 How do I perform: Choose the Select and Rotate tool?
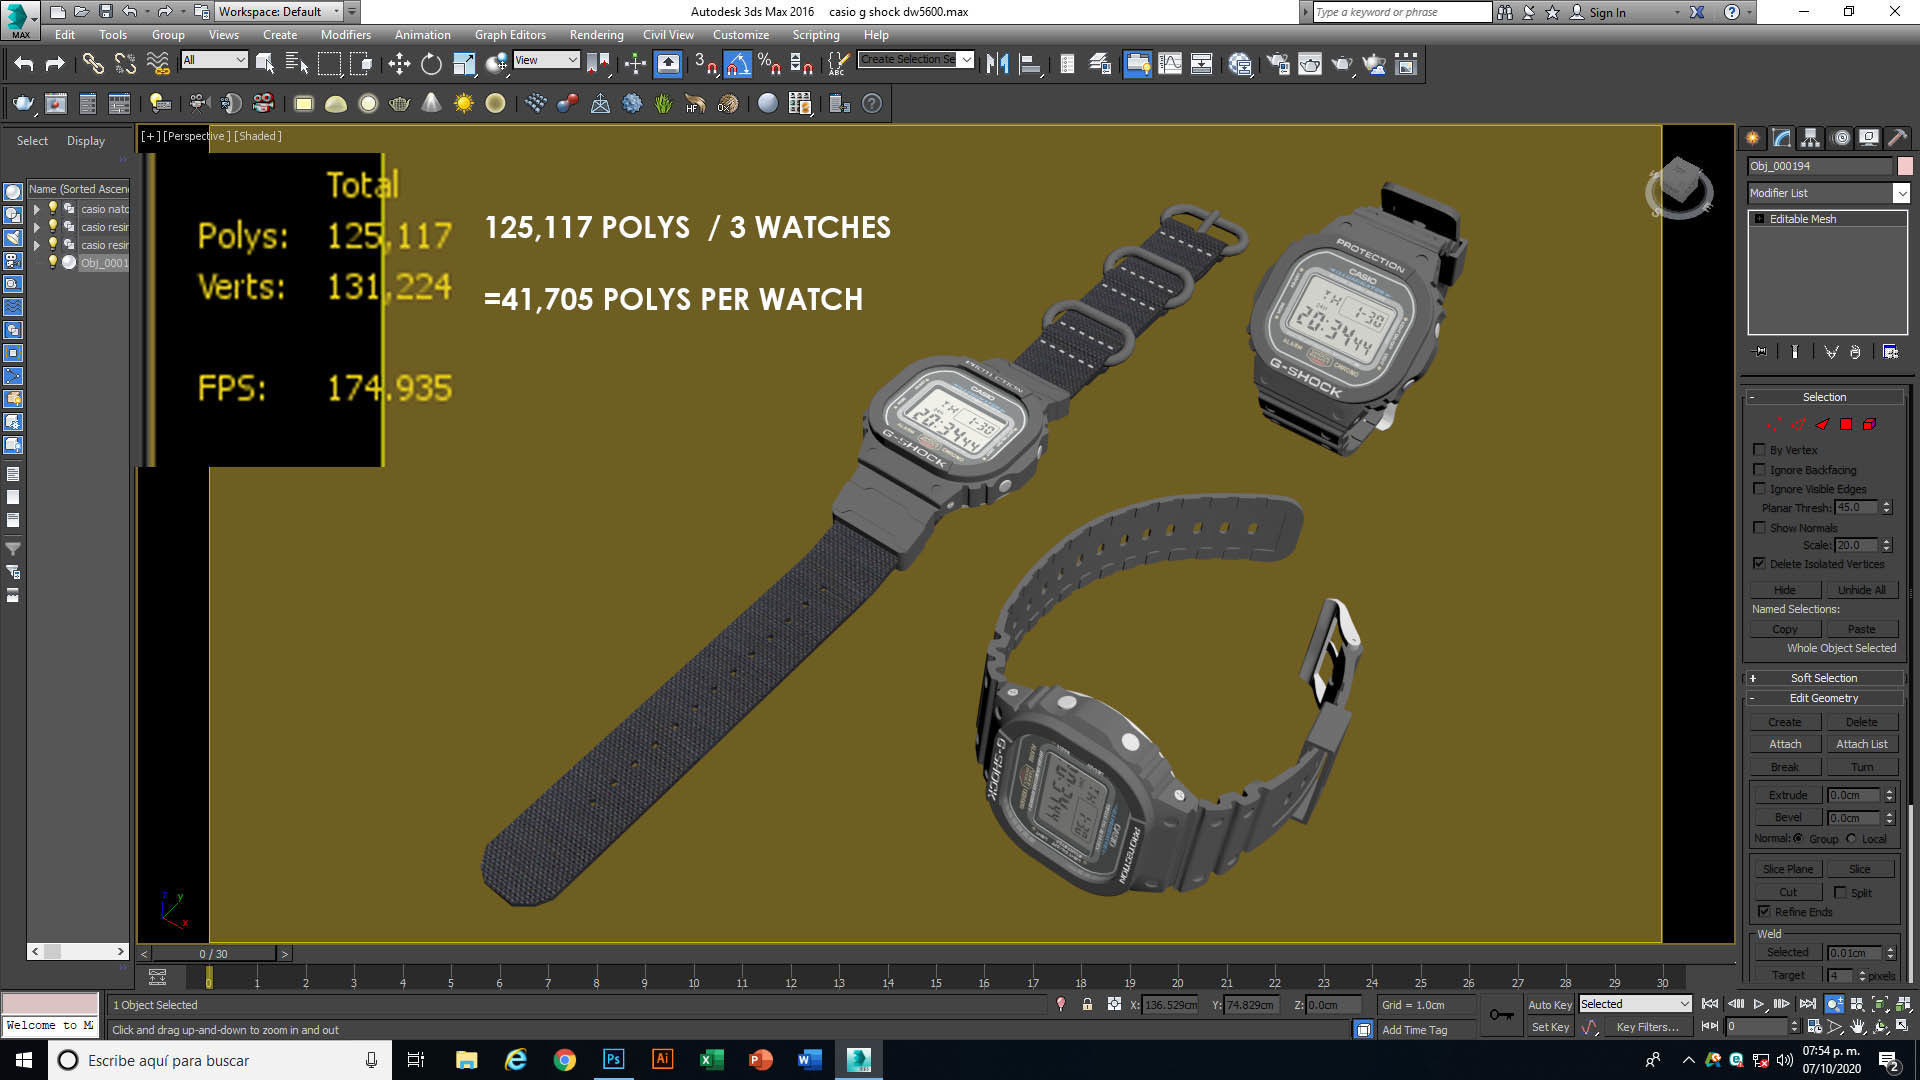[x=431, y=64]
